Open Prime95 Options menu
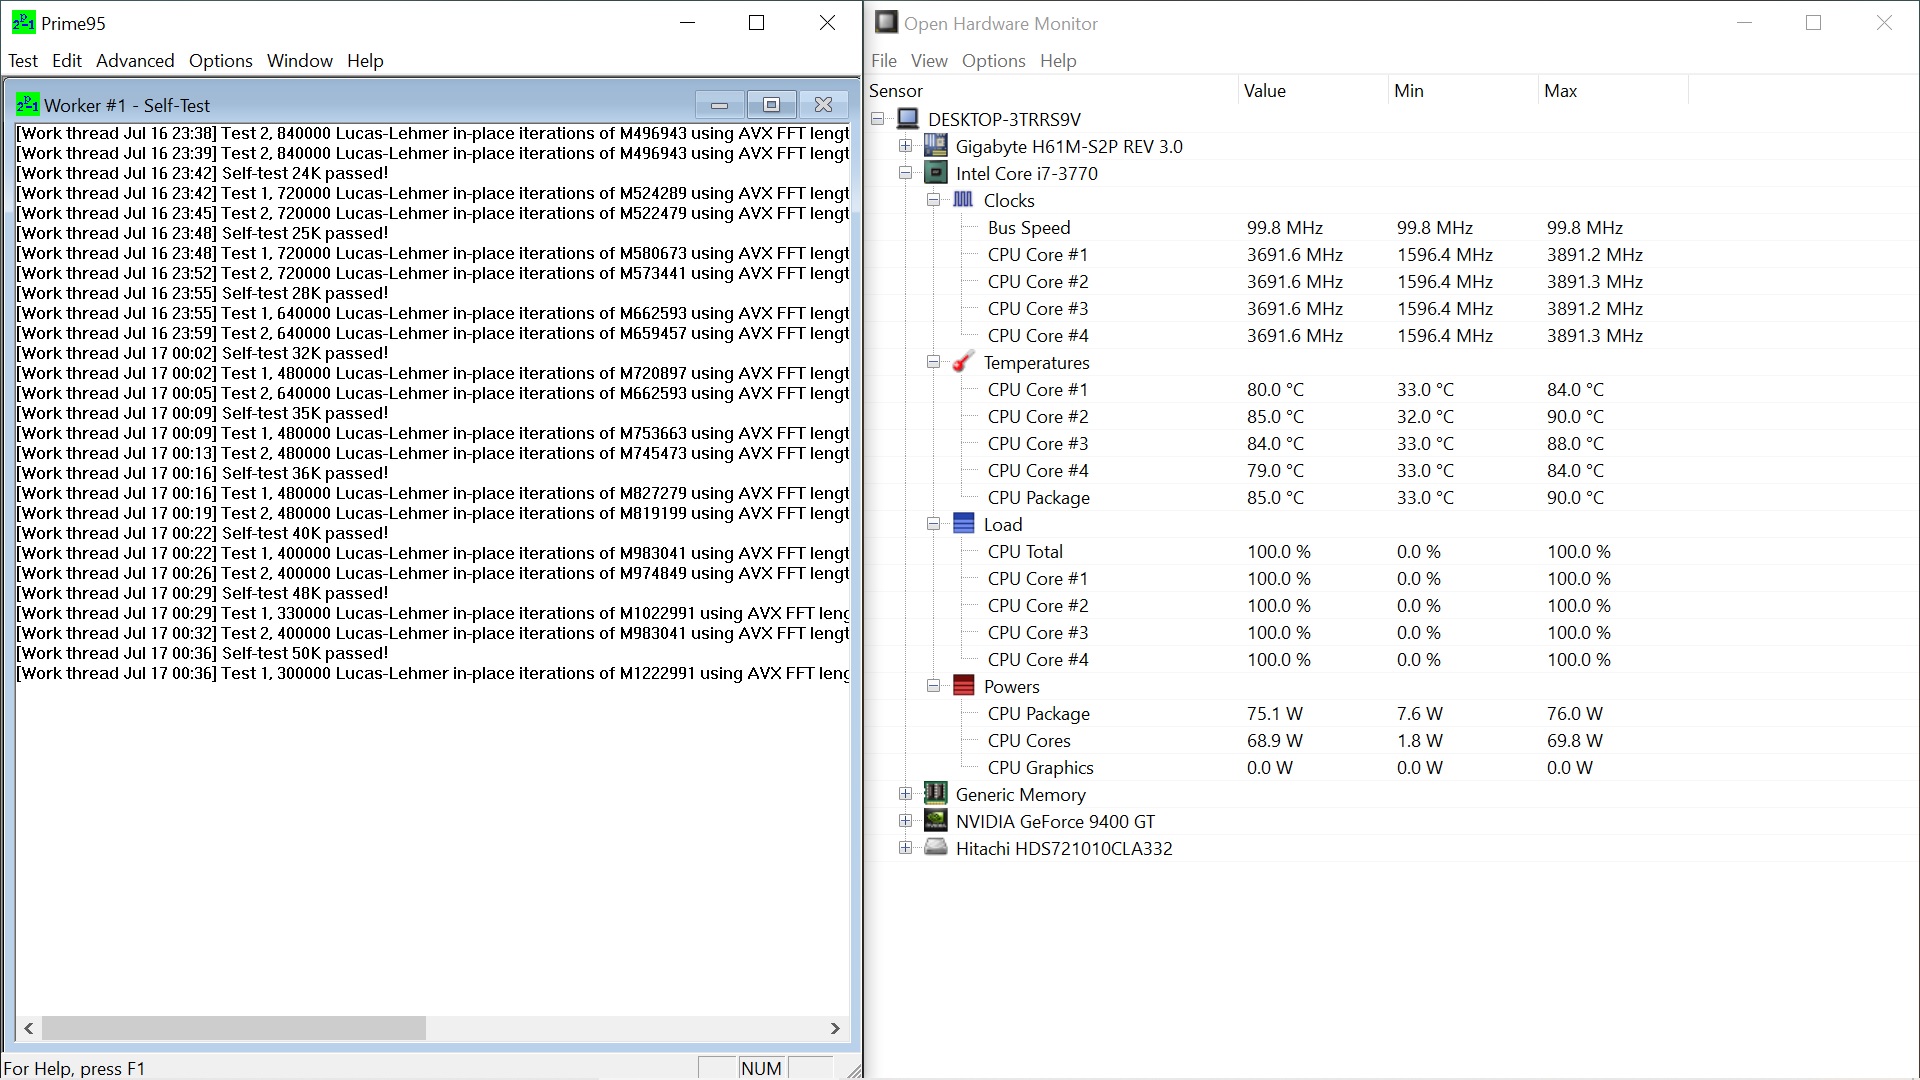 click(220, 61)
